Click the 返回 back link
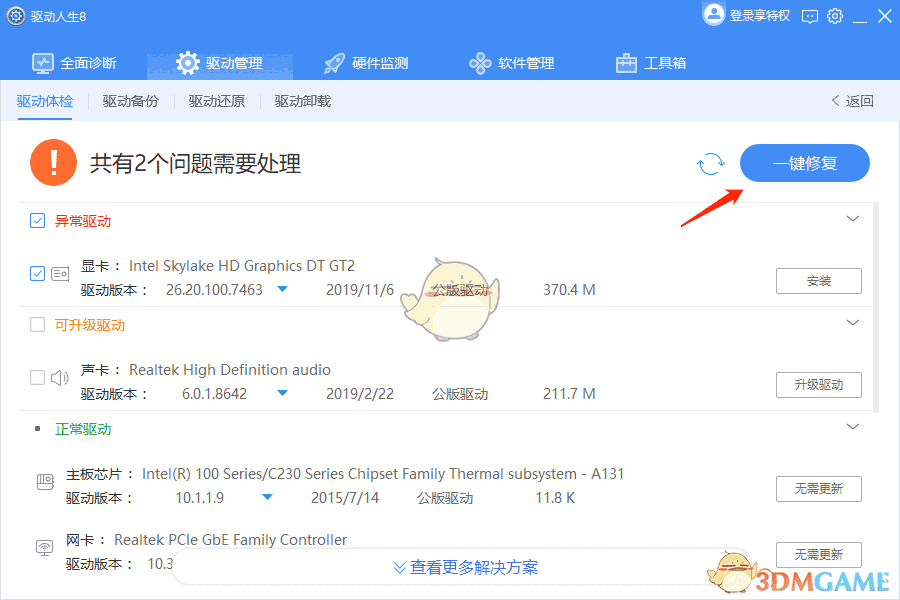900x600 pixels. coord(859,101)
